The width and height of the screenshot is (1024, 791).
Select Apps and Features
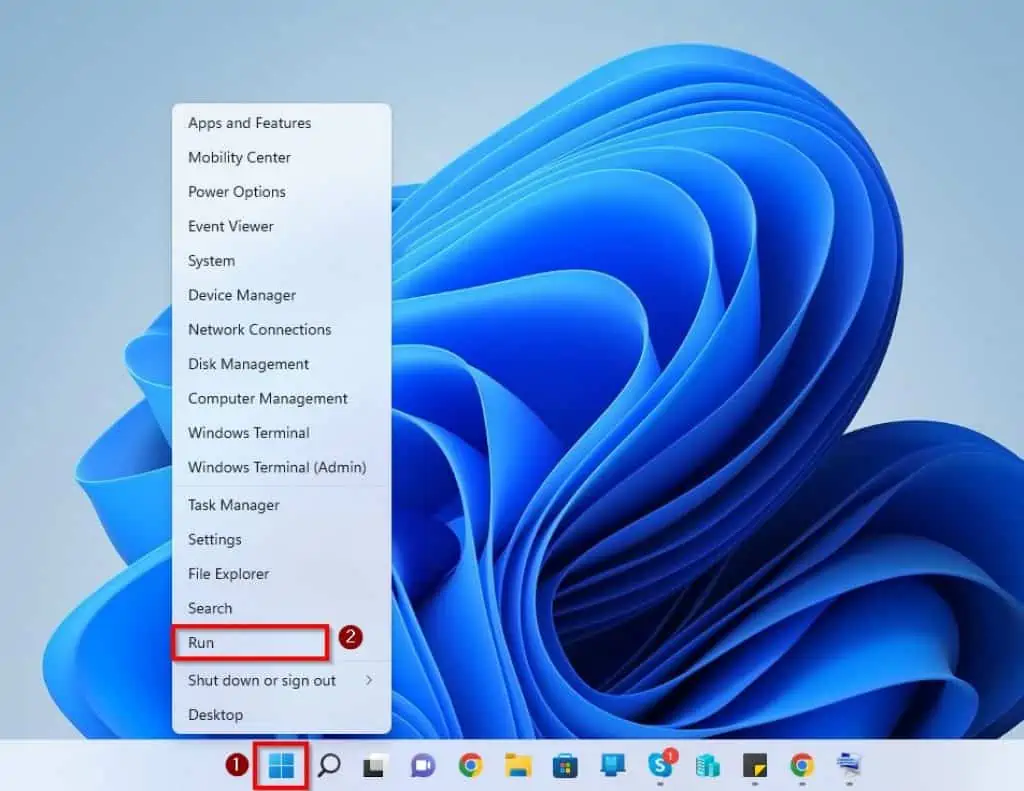[x=249, y=123]
